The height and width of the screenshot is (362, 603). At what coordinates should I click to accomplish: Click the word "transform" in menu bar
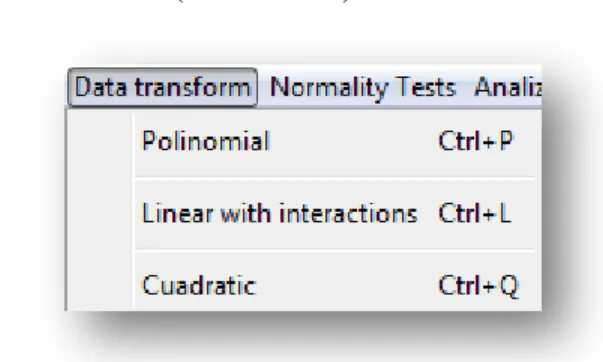click(x=192, y=87)
